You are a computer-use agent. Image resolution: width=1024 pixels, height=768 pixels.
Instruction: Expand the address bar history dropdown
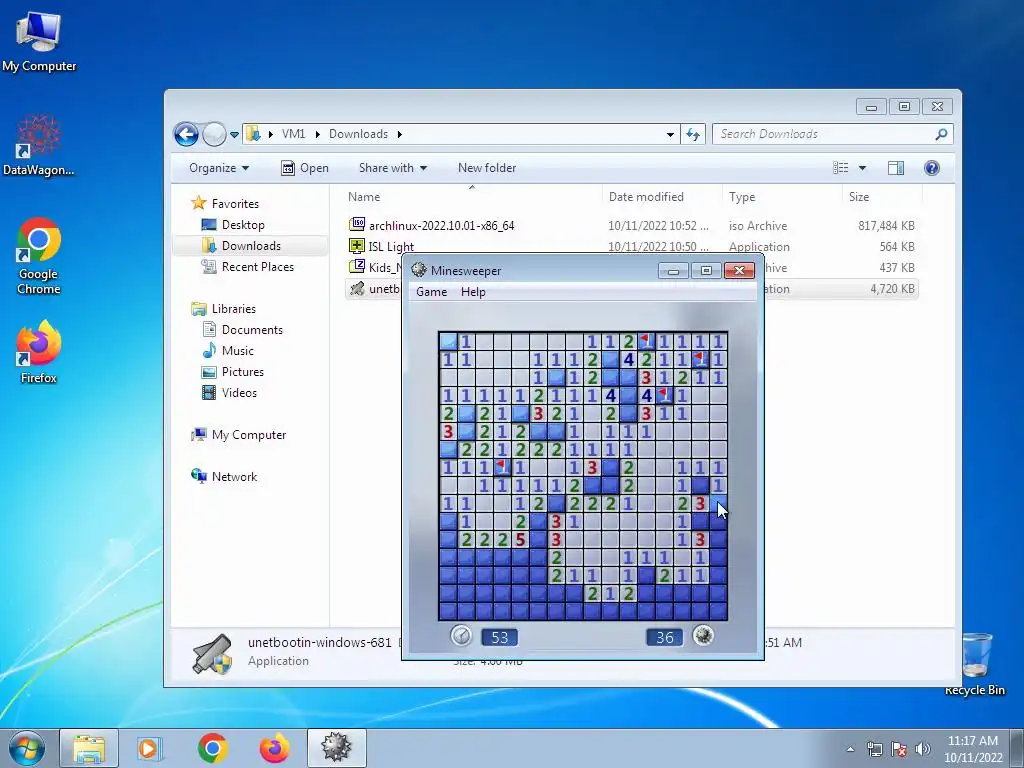point(670,135)
